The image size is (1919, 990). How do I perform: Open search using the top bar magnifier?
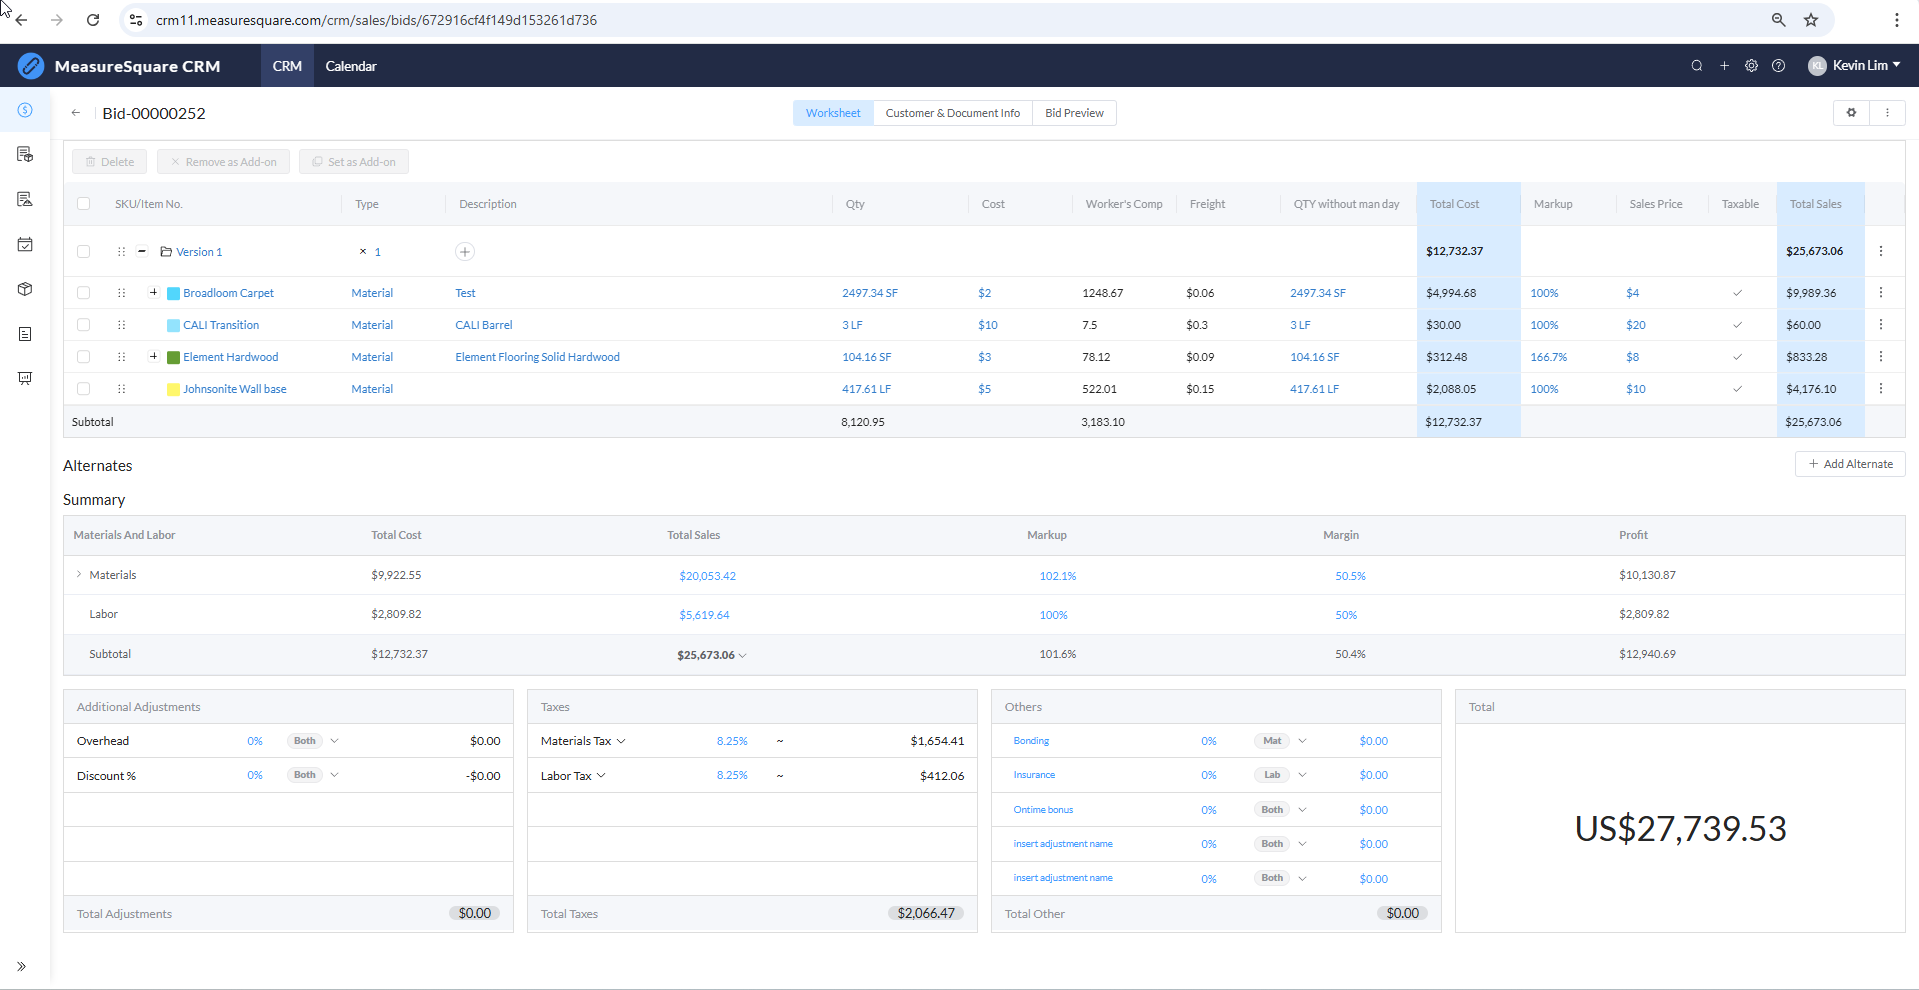point(1697,66)
